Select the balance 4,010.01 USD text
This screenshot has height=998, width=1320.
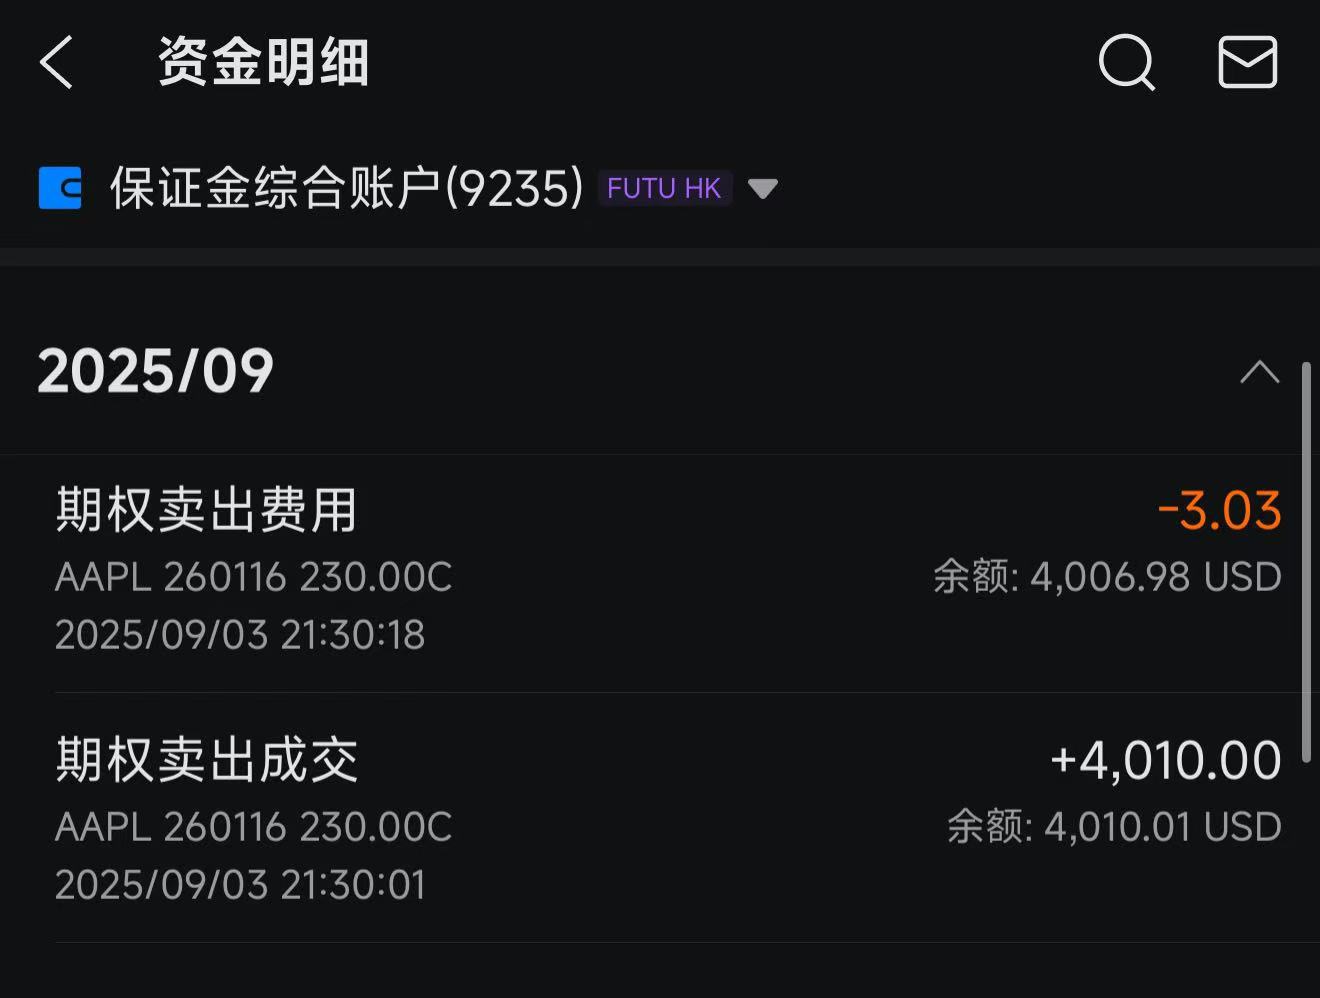1114,827
